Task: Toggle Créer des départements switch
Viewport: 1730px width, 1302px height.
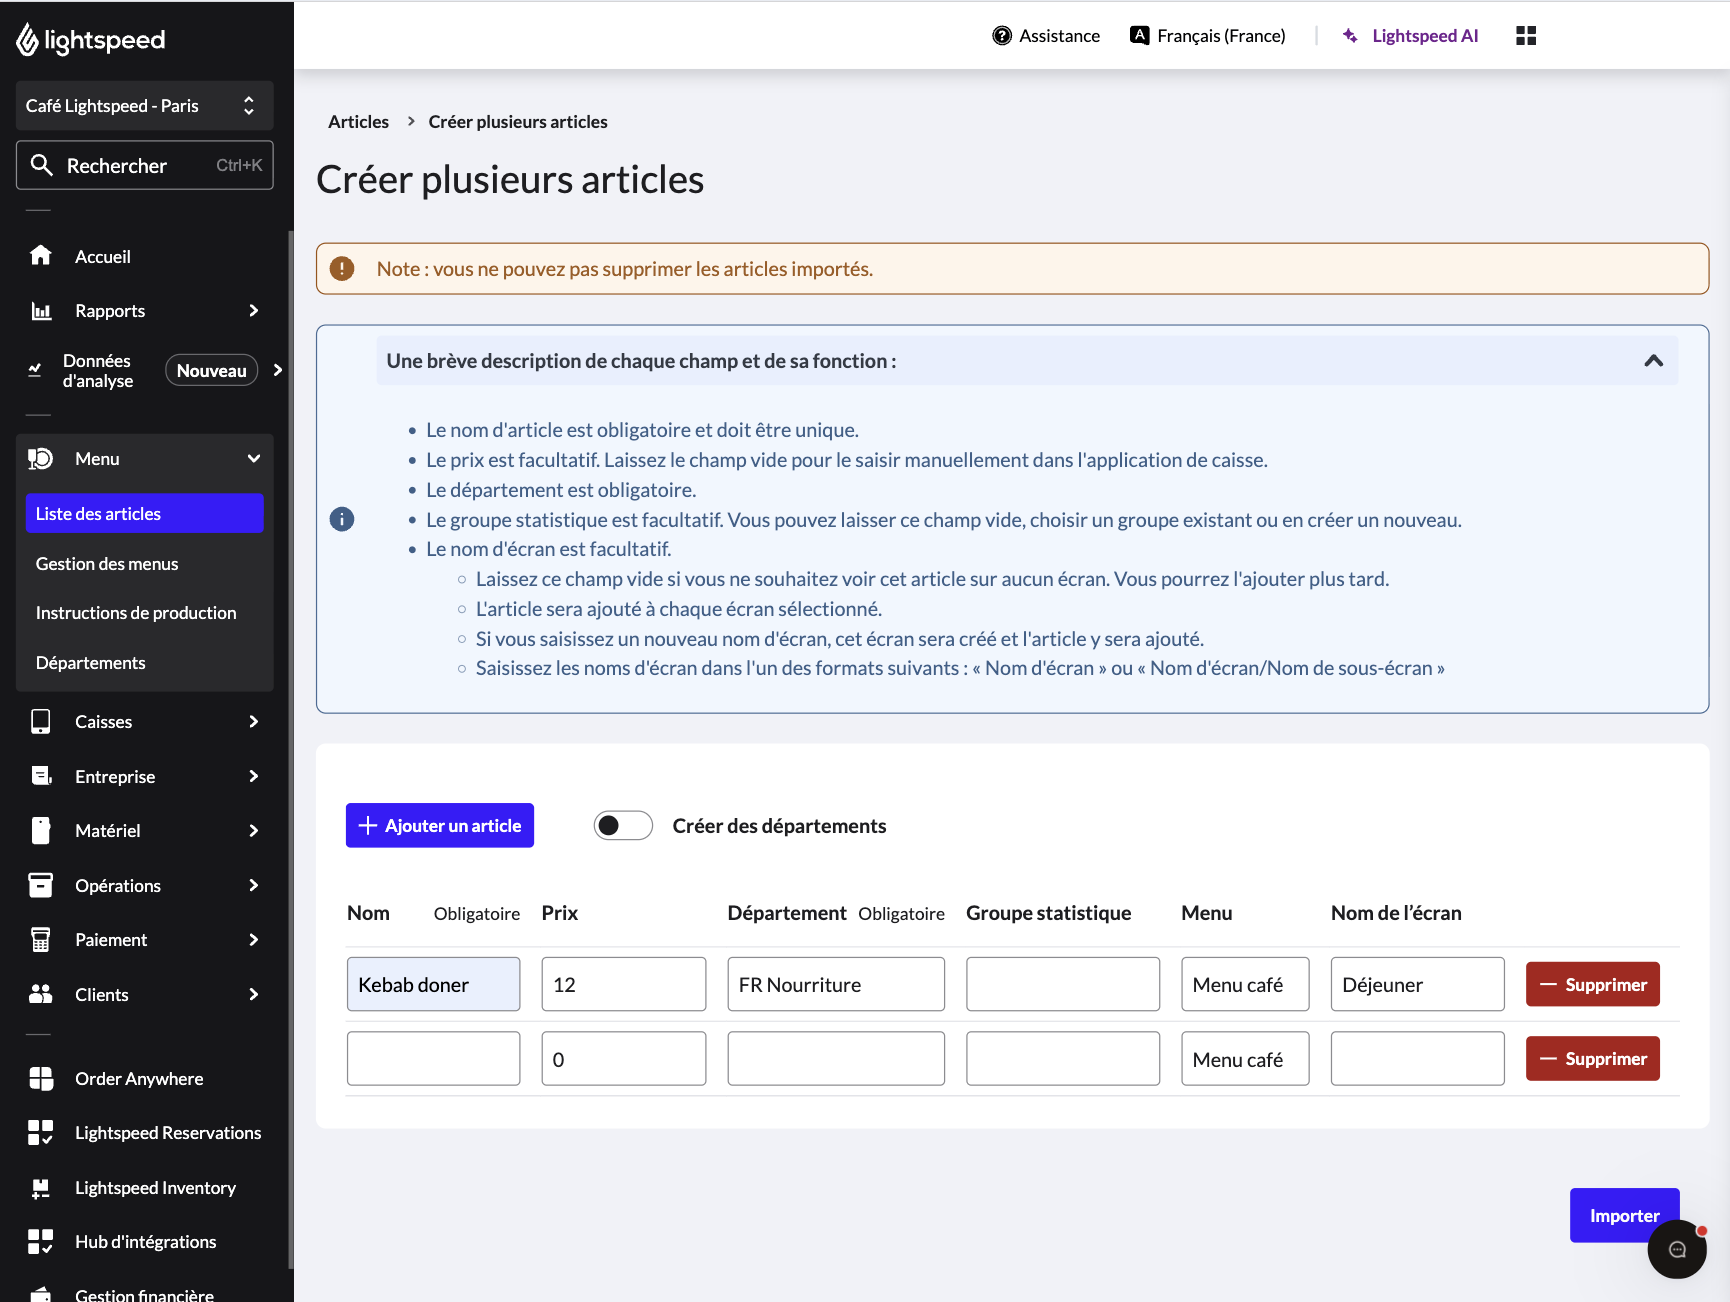Action: 623,825
